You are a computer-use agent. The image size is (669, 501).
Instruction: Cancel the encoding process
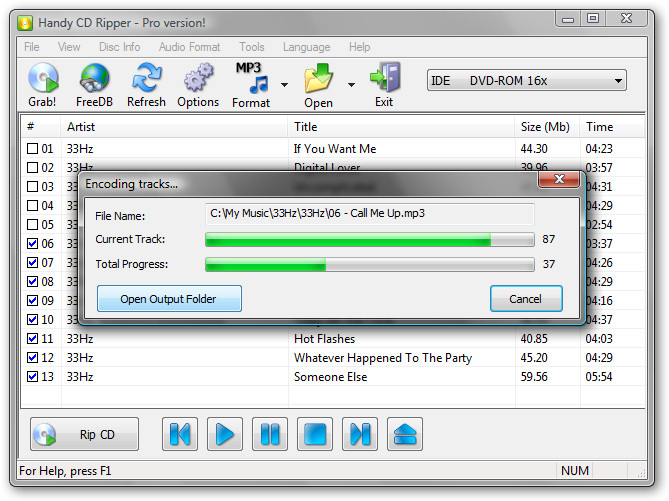click(x=526, y=299)
